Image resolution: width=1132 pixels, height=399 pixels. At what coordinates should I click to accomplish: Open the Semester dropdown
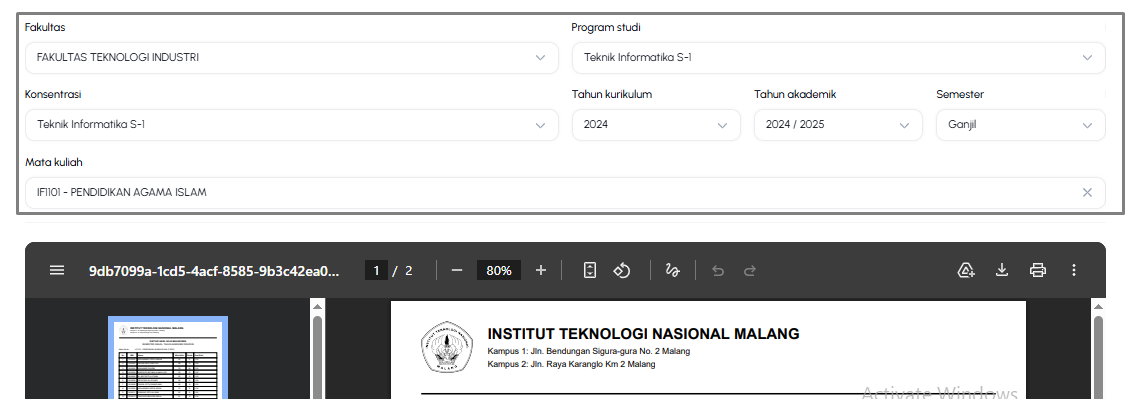(1021, 125)
